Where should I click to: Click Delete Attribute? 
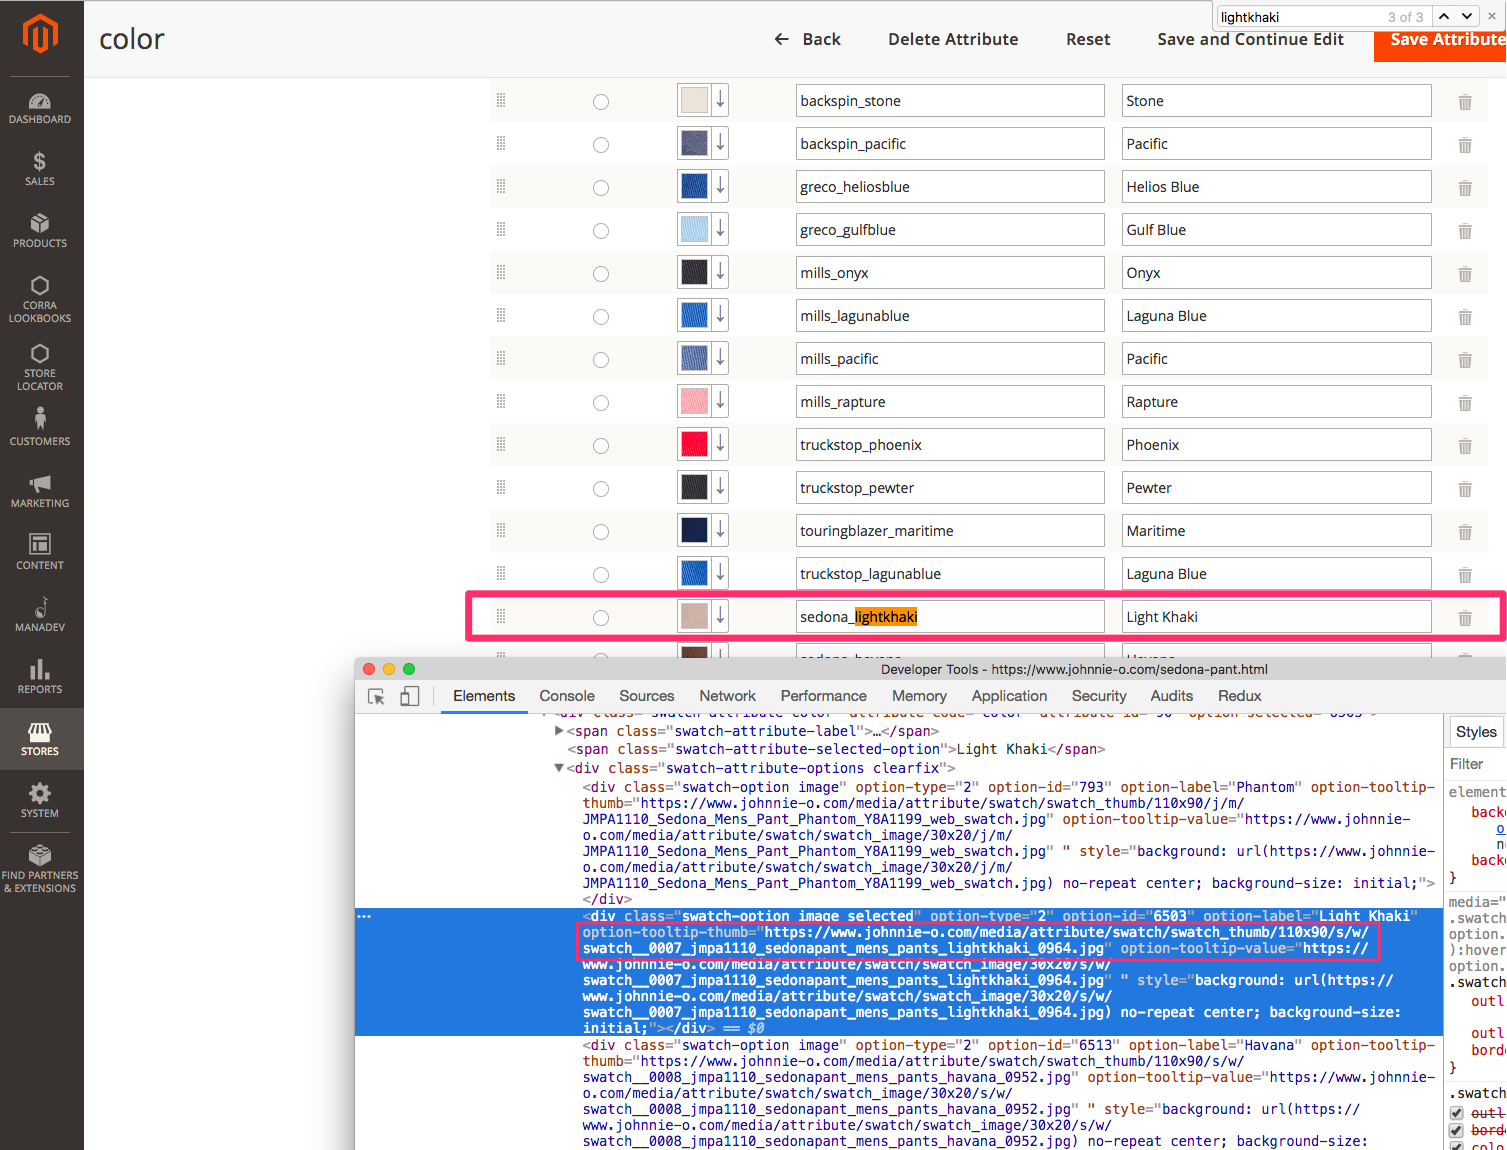953,39
